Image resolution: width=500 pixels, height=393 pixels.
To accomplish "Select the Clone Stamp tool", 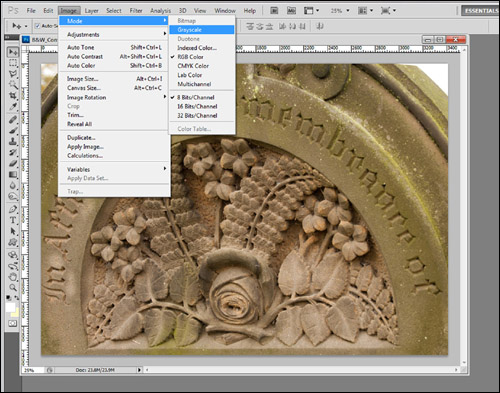I will 13,141.
